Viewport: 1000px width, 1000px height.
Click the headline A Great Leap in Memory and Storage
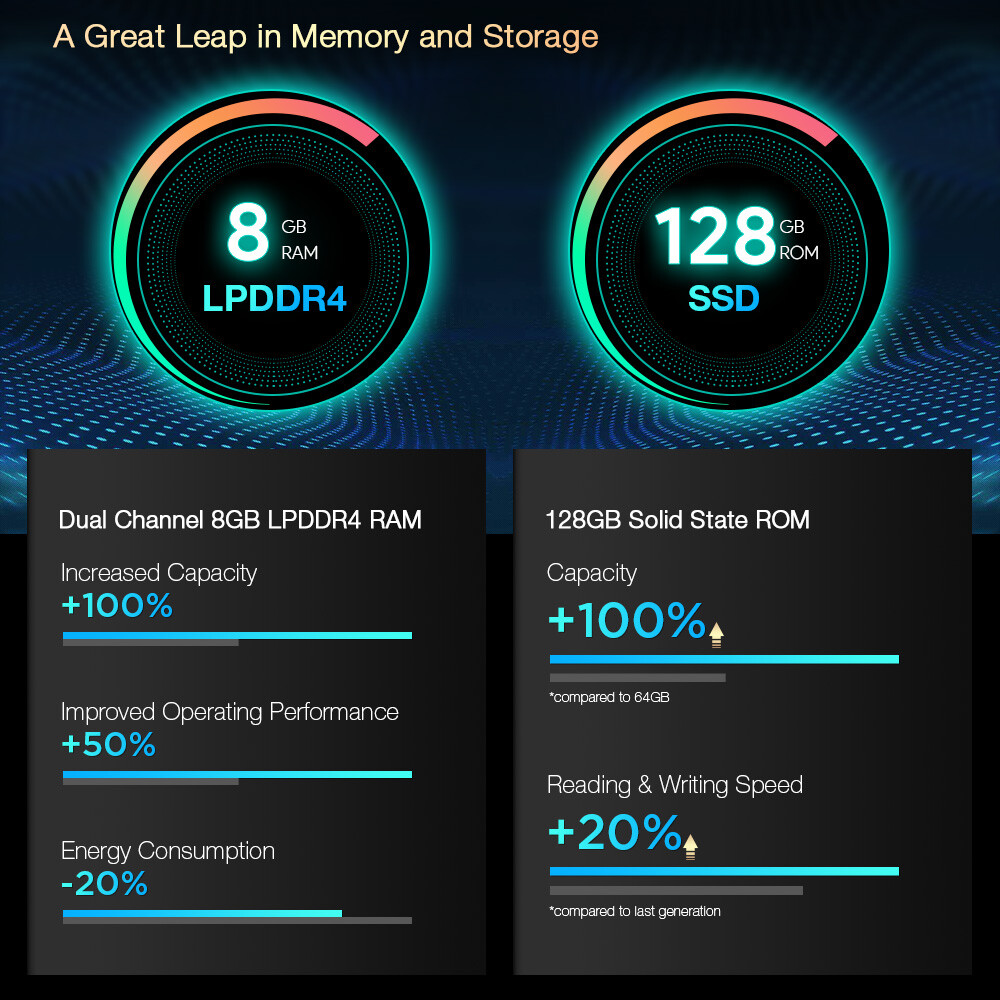point(326,37)
